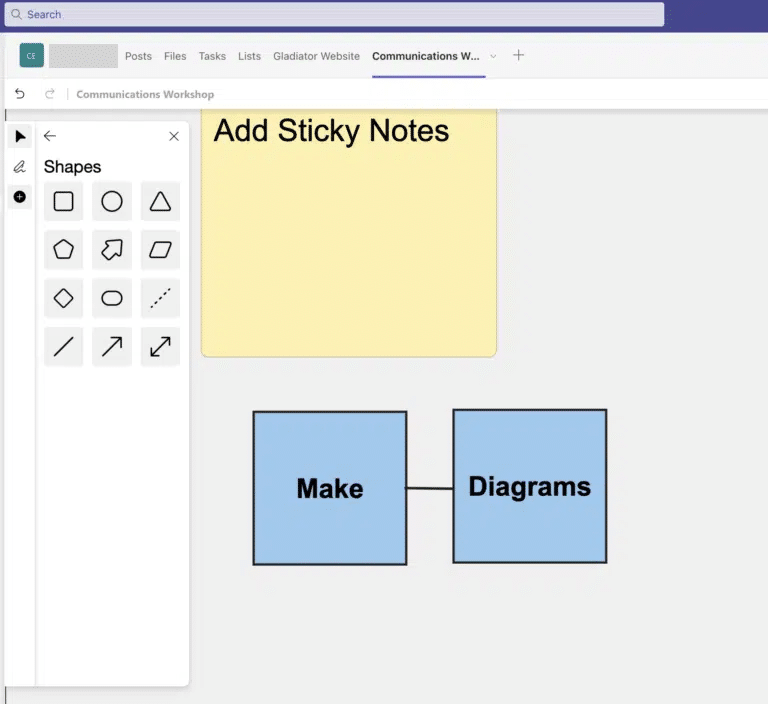Choose the rounded rectangle shape
The height and width of the screenshot is (704, 768).
click(x=112, y=298)
